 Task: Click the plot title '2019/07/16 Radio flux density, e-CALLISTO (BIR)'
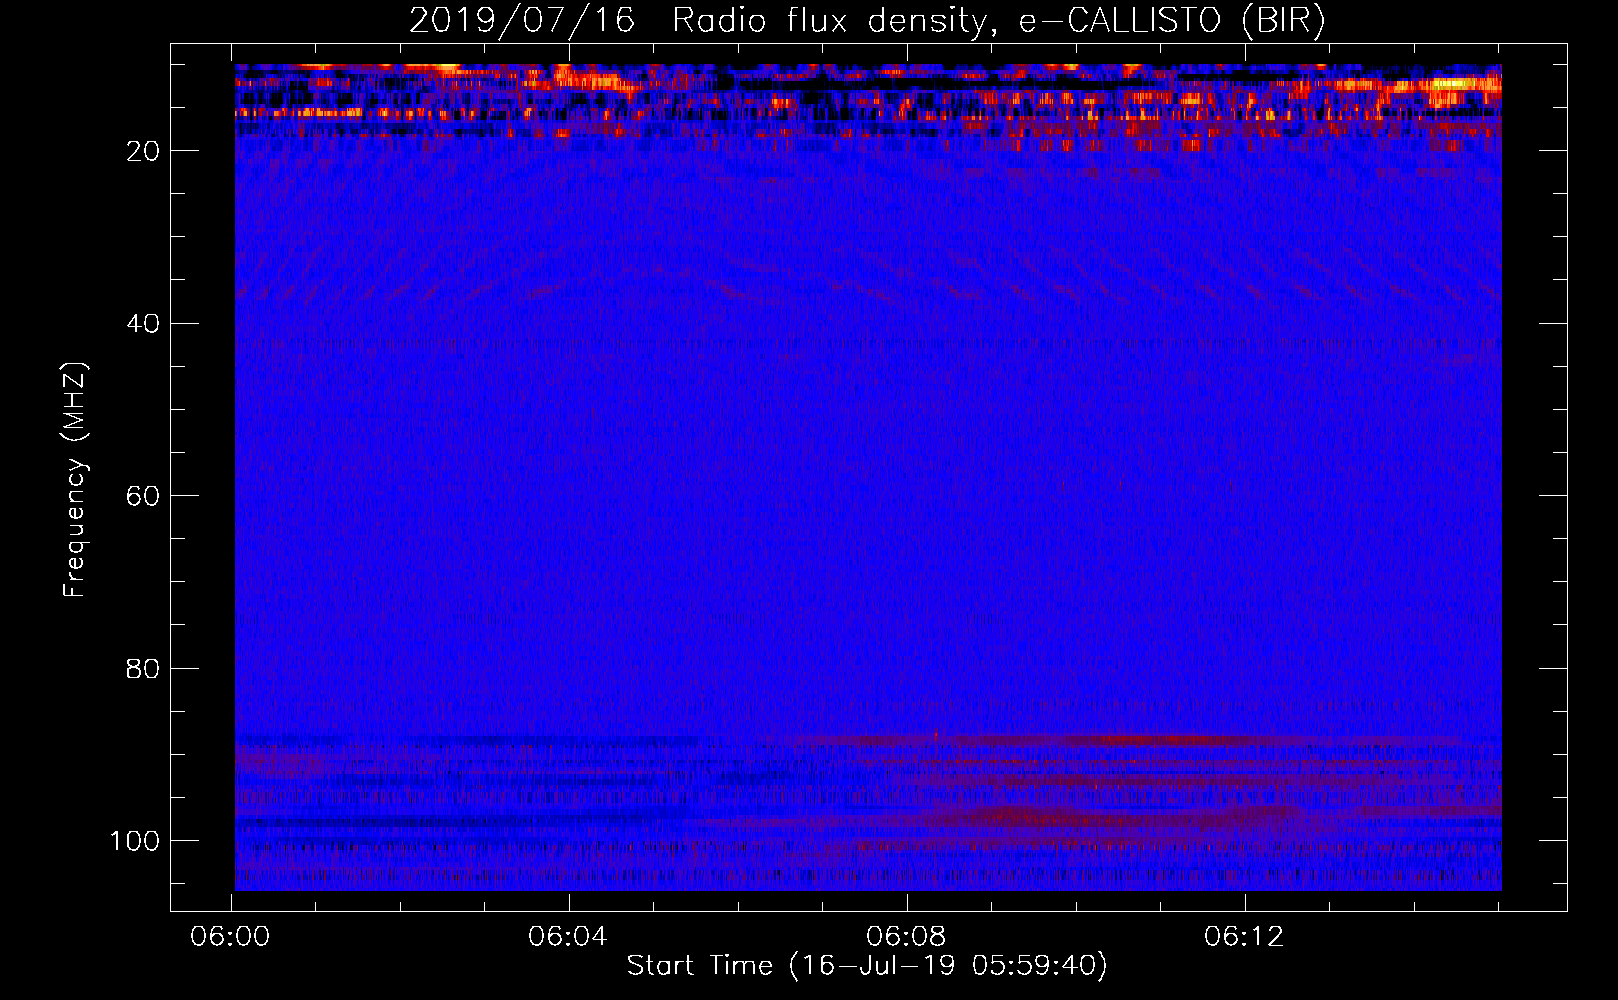pos(867,20)
